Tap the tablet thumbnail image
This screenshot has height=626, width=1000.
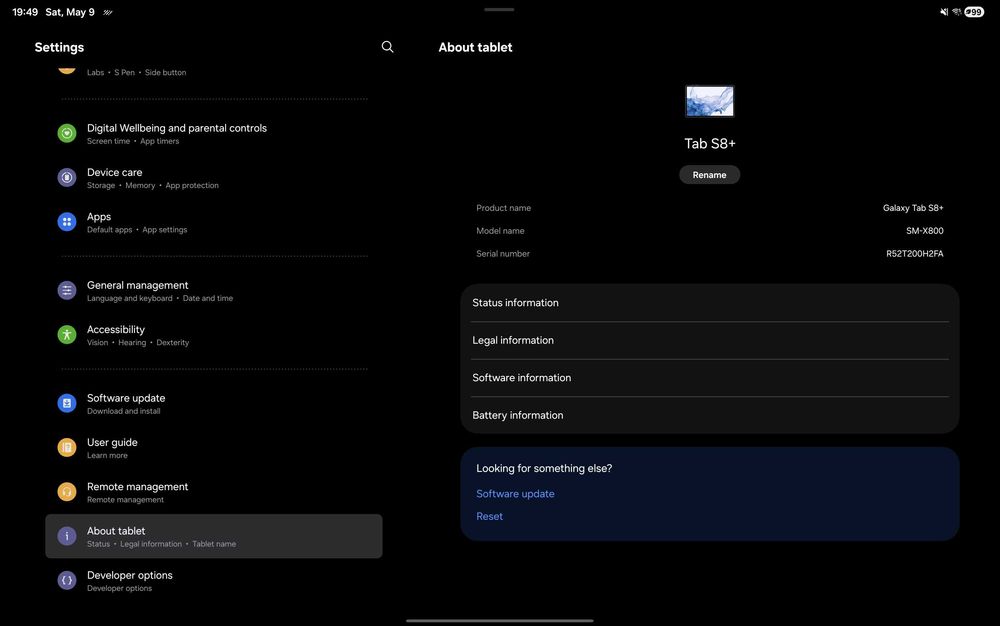coord(710,101)
